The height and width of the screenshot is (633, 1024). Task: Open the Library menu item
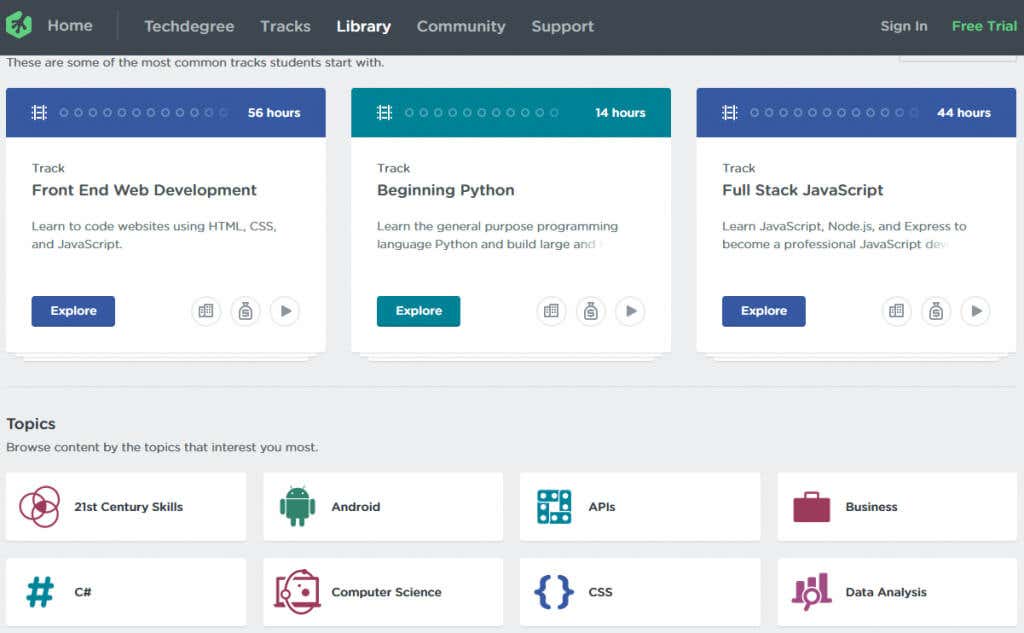(363, 26)
